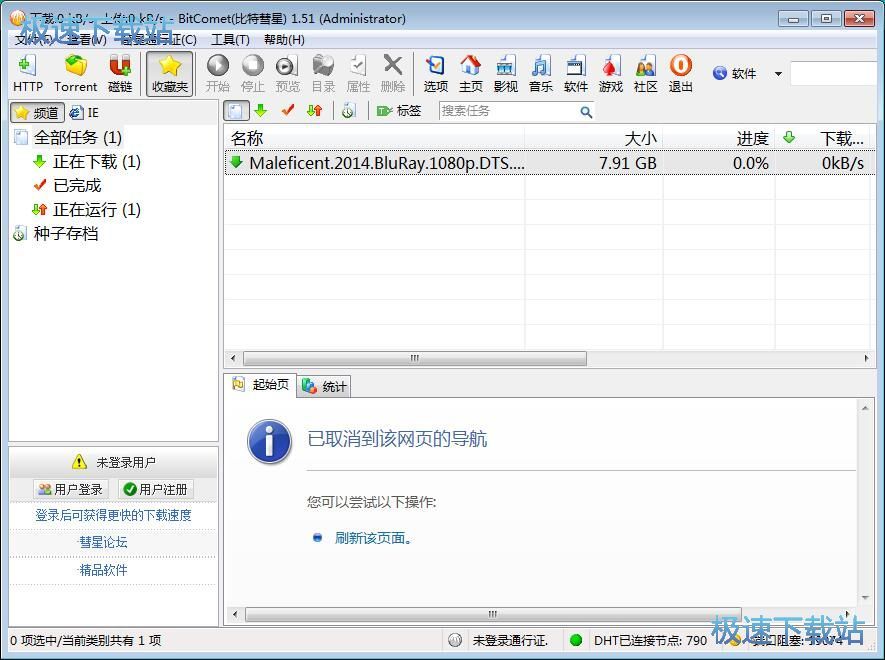Toggle the 收藏夹 favorites panel
This screenshot has width=885, height=660.
point(169,73)
